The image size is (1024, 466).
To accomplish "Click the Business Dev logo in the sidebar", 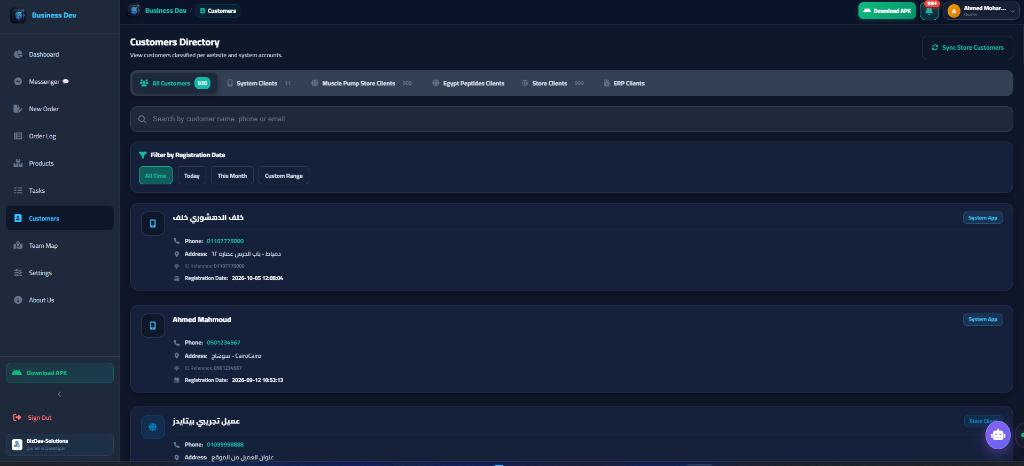I will pos(18,15).
